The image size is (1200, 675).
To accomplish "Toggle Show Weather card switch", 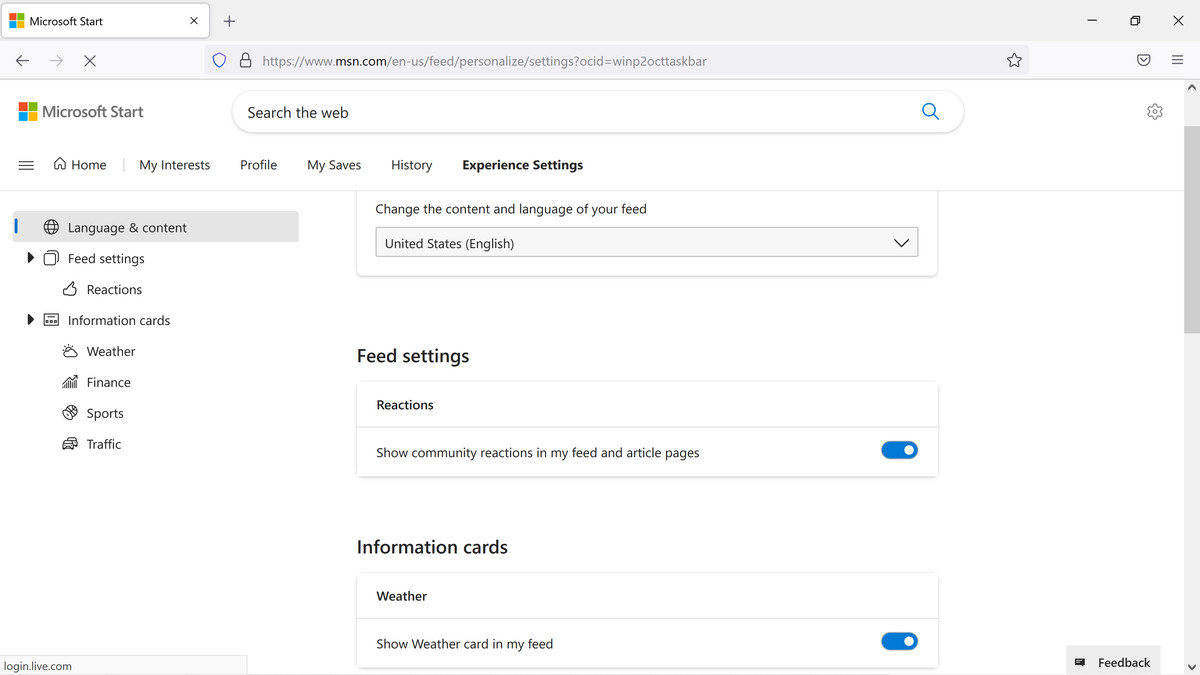I will (x=899, y=641).
